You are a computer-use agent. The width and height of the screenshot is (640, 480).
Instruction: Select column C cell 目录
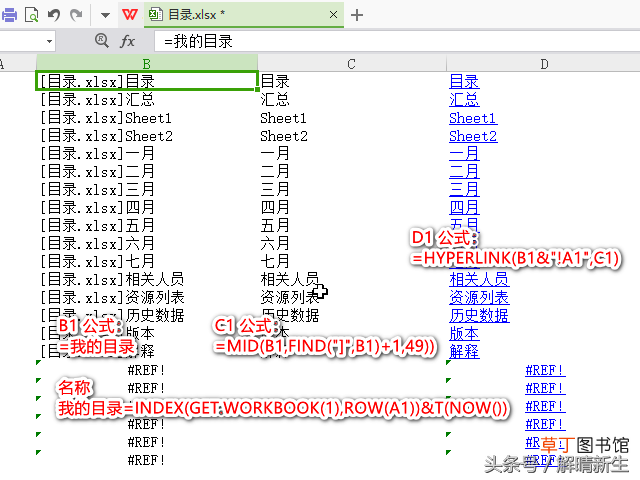352,81
